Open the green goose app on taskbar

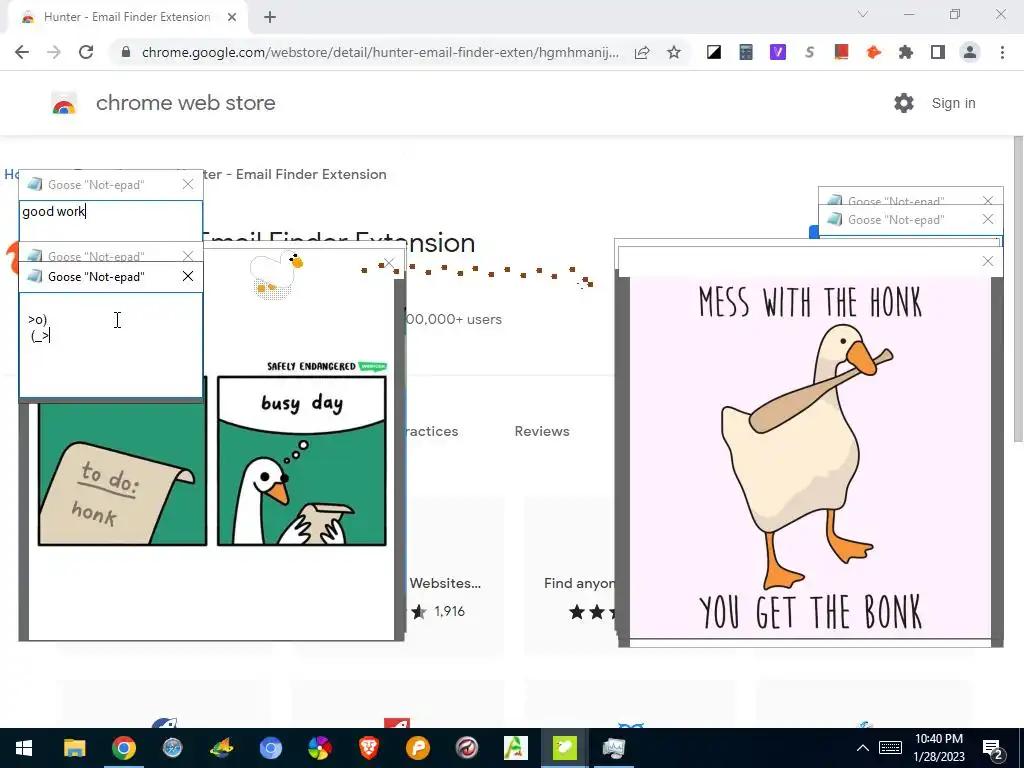click(x=565, y=748)
